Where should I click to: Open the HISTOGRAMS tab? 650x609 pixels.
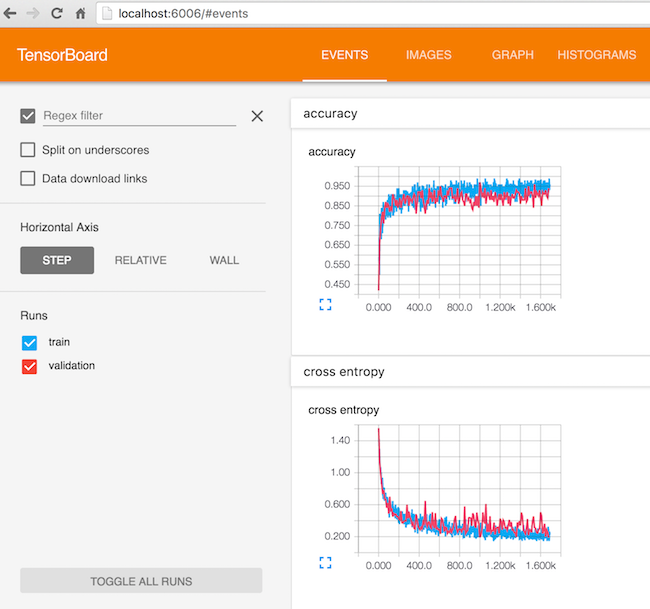click(597, 55)
